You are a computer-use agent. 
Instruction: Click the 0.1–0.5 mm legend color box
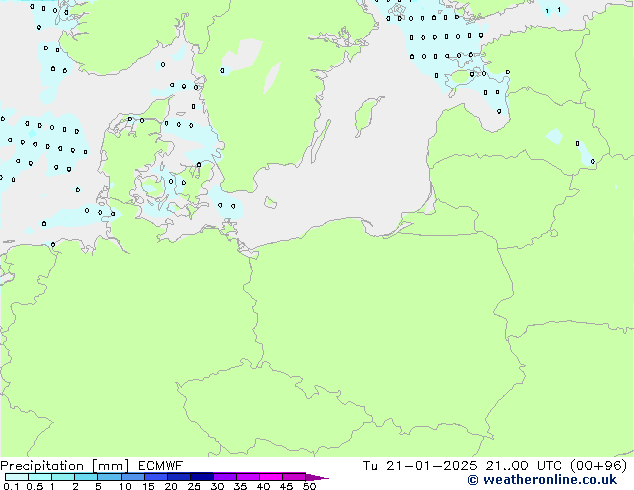[x=17, y=477]
